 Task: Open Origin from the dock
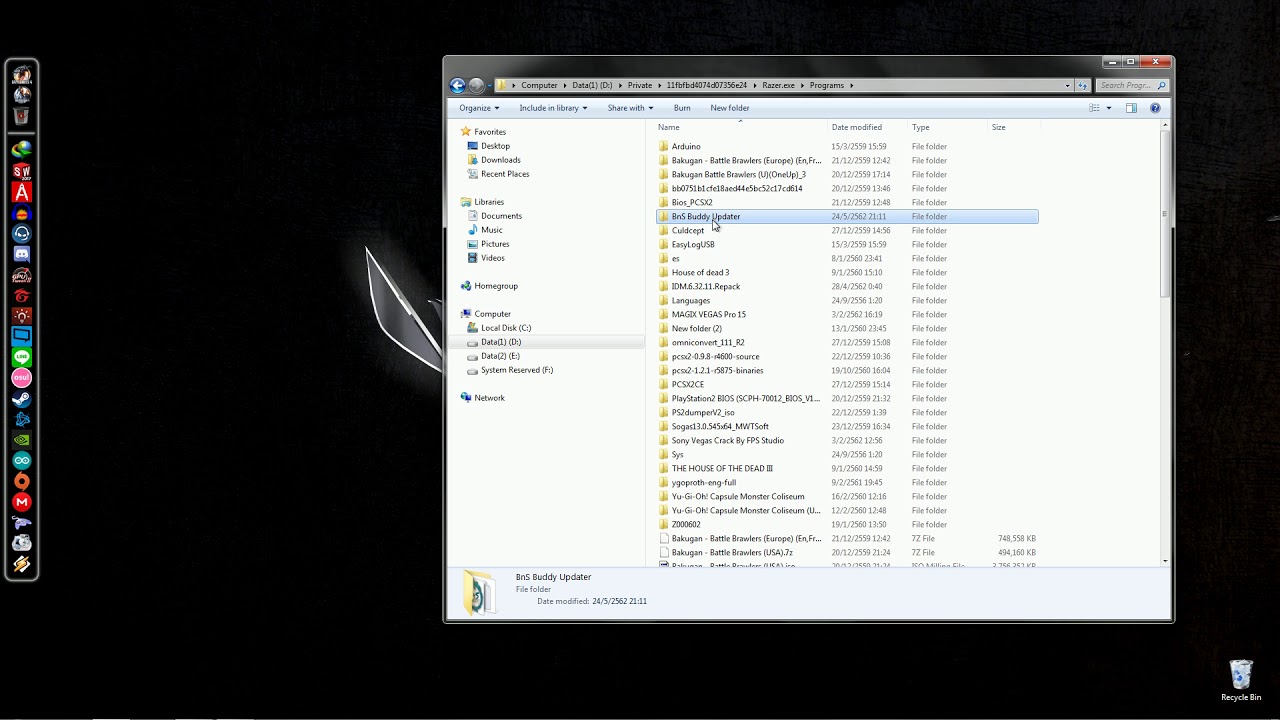[x=22, y=481]
